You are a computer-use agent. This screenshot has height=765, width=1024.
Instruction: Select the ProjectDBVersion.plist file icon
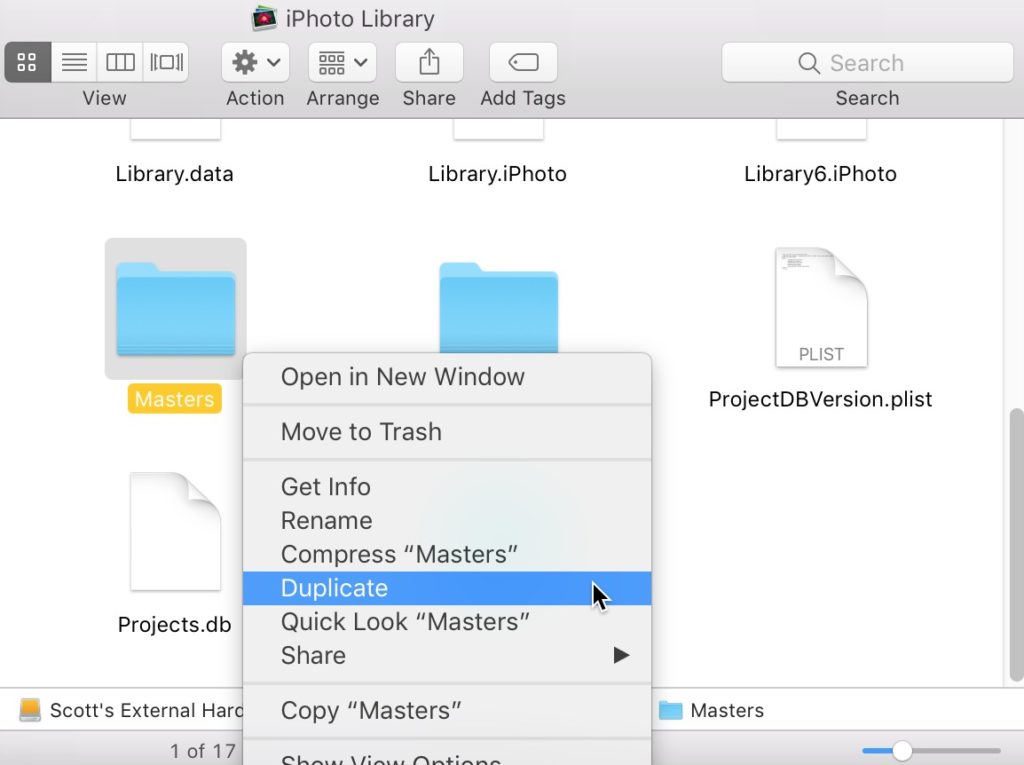[820, 305]
